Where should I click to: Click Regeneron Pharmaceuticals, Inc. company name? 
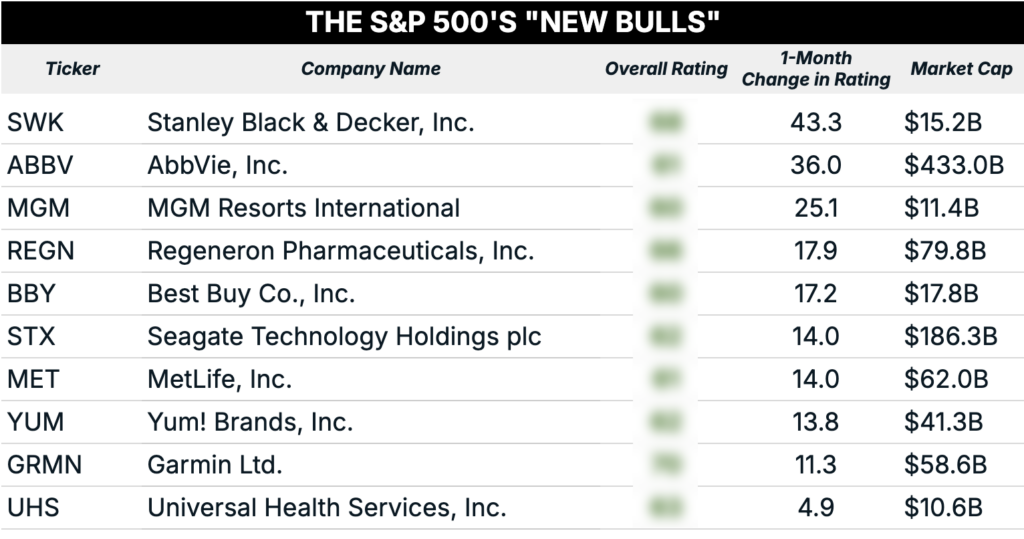(x=340, y=251)
